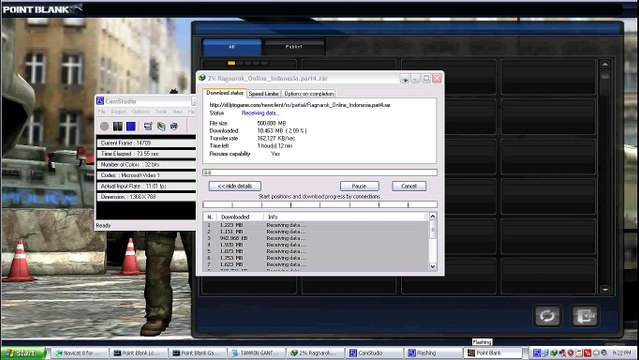This screenshot has height=360, width=639.
Task: Click the CamStudio title bar icon
Action: click(x=100, y=101)
